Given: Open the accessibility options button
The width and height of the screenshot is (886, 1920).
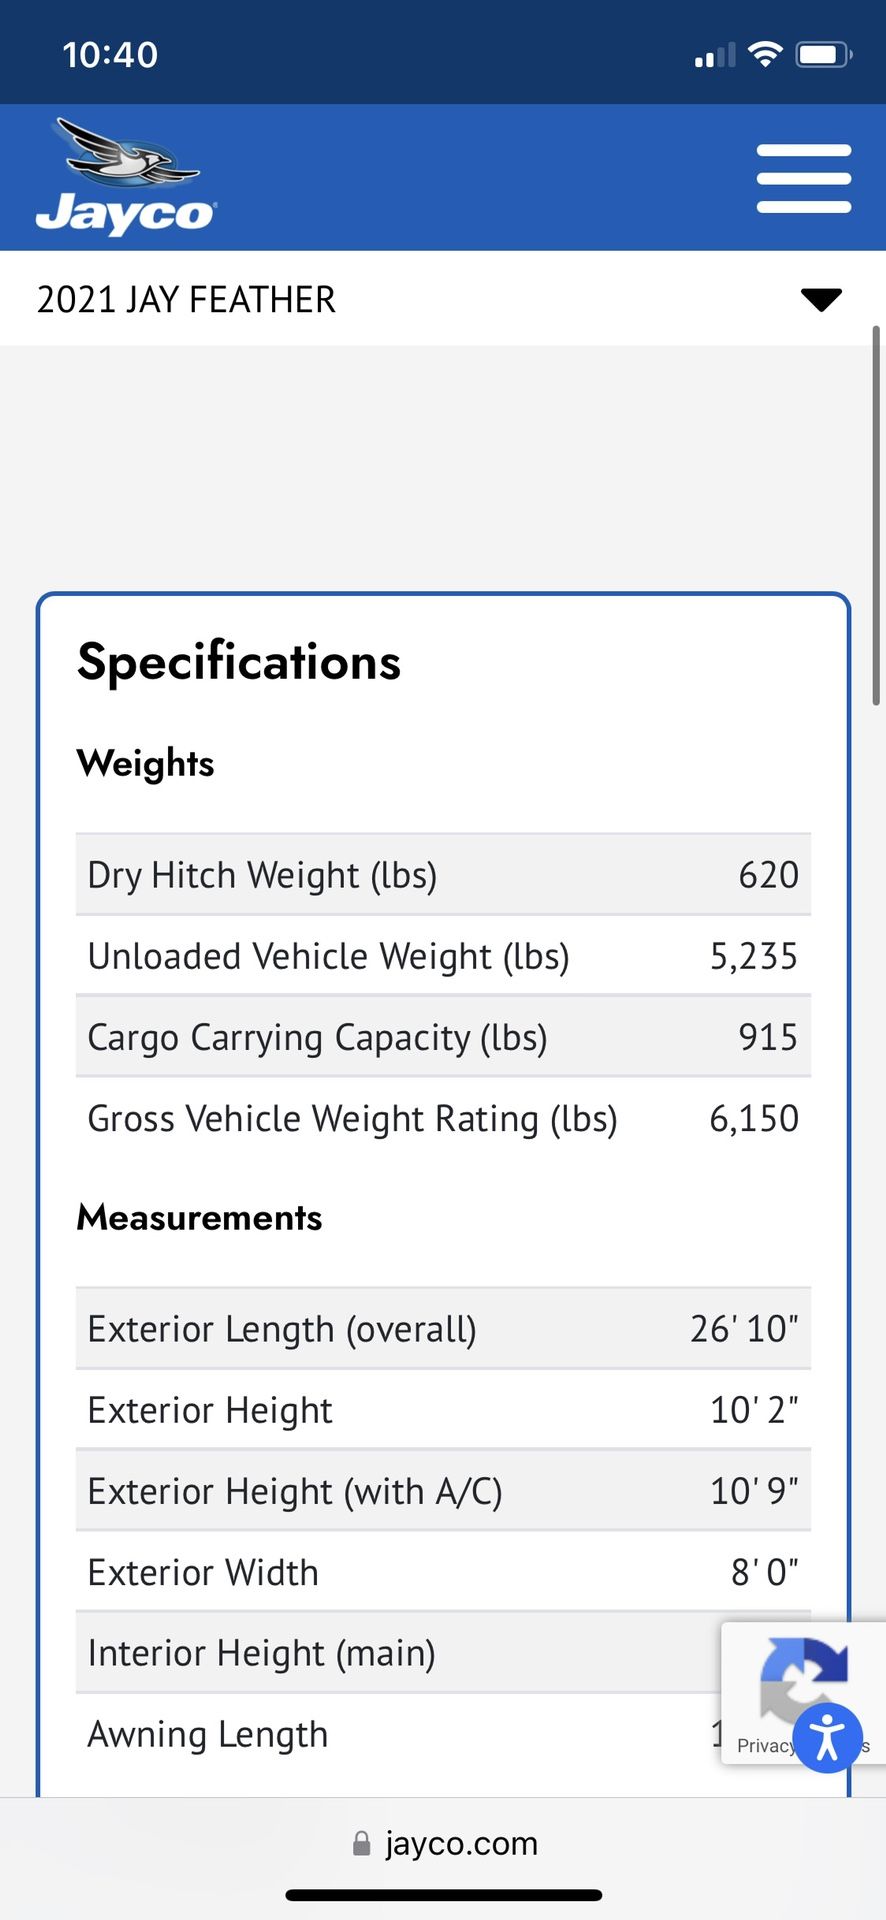Looking at the screenshot, I should [x=828, y=1738].
